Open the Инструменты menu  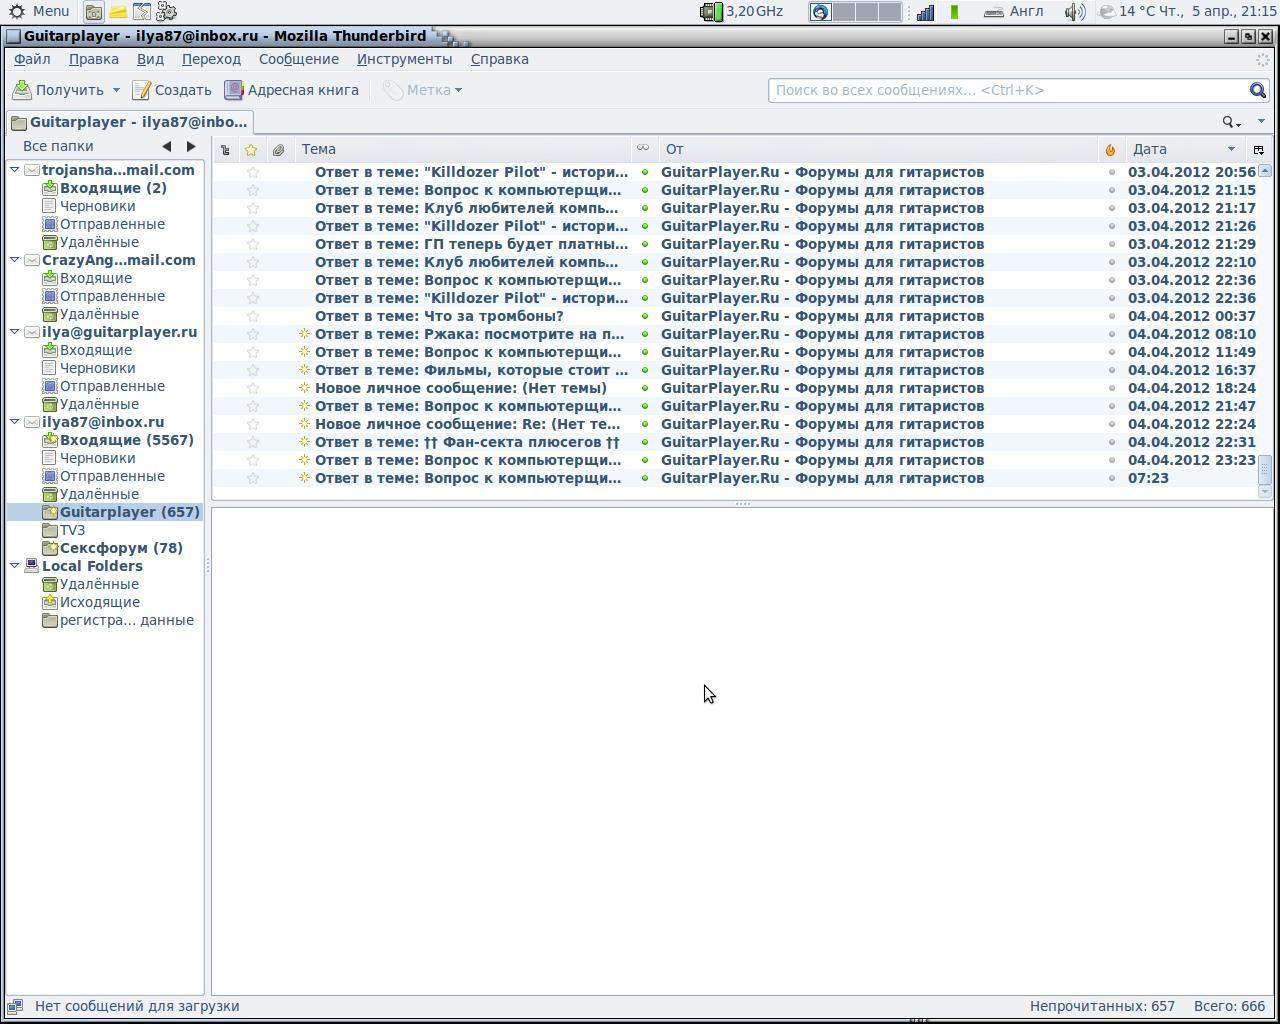click(404, 59)
